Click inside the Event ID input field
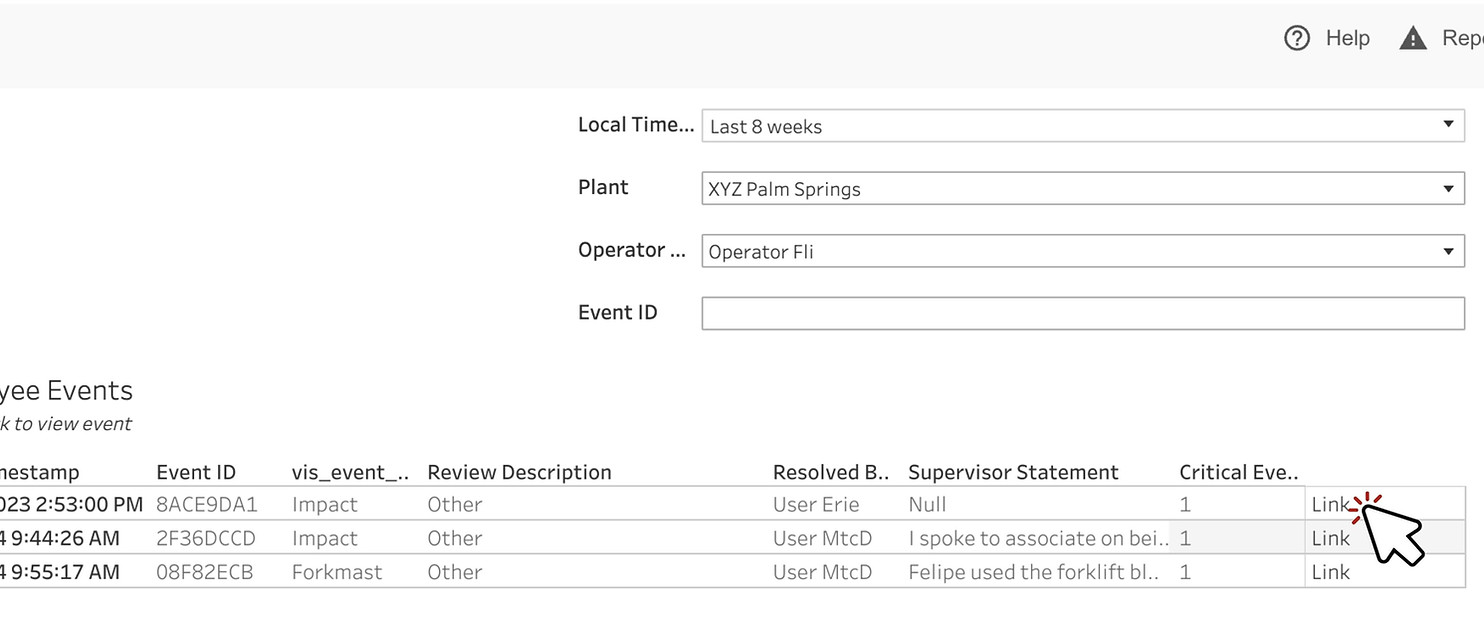Image resolution: width=1484 pixels, height=640 pixels. tap(1083, 313)
